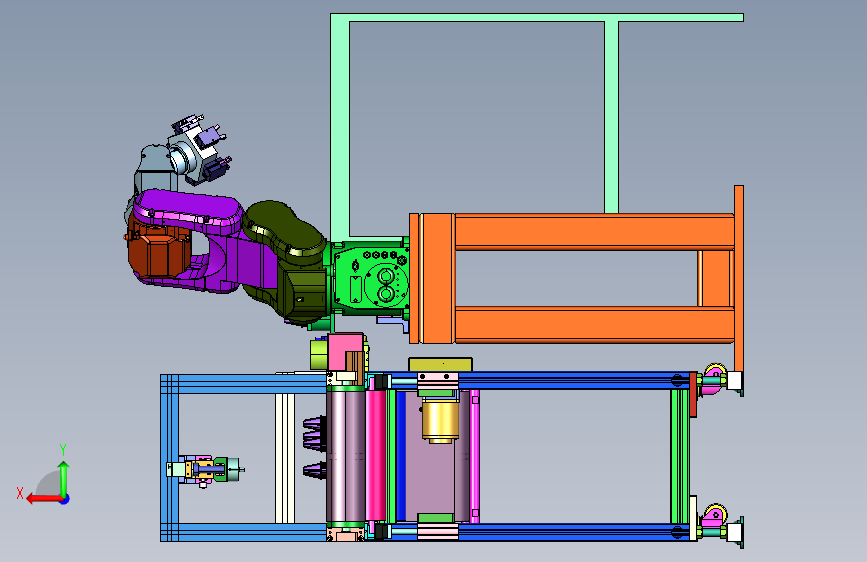Click the blue Z axis dot of triad
Viewport: 867px width, 562px height.
(x=65, y=499)
